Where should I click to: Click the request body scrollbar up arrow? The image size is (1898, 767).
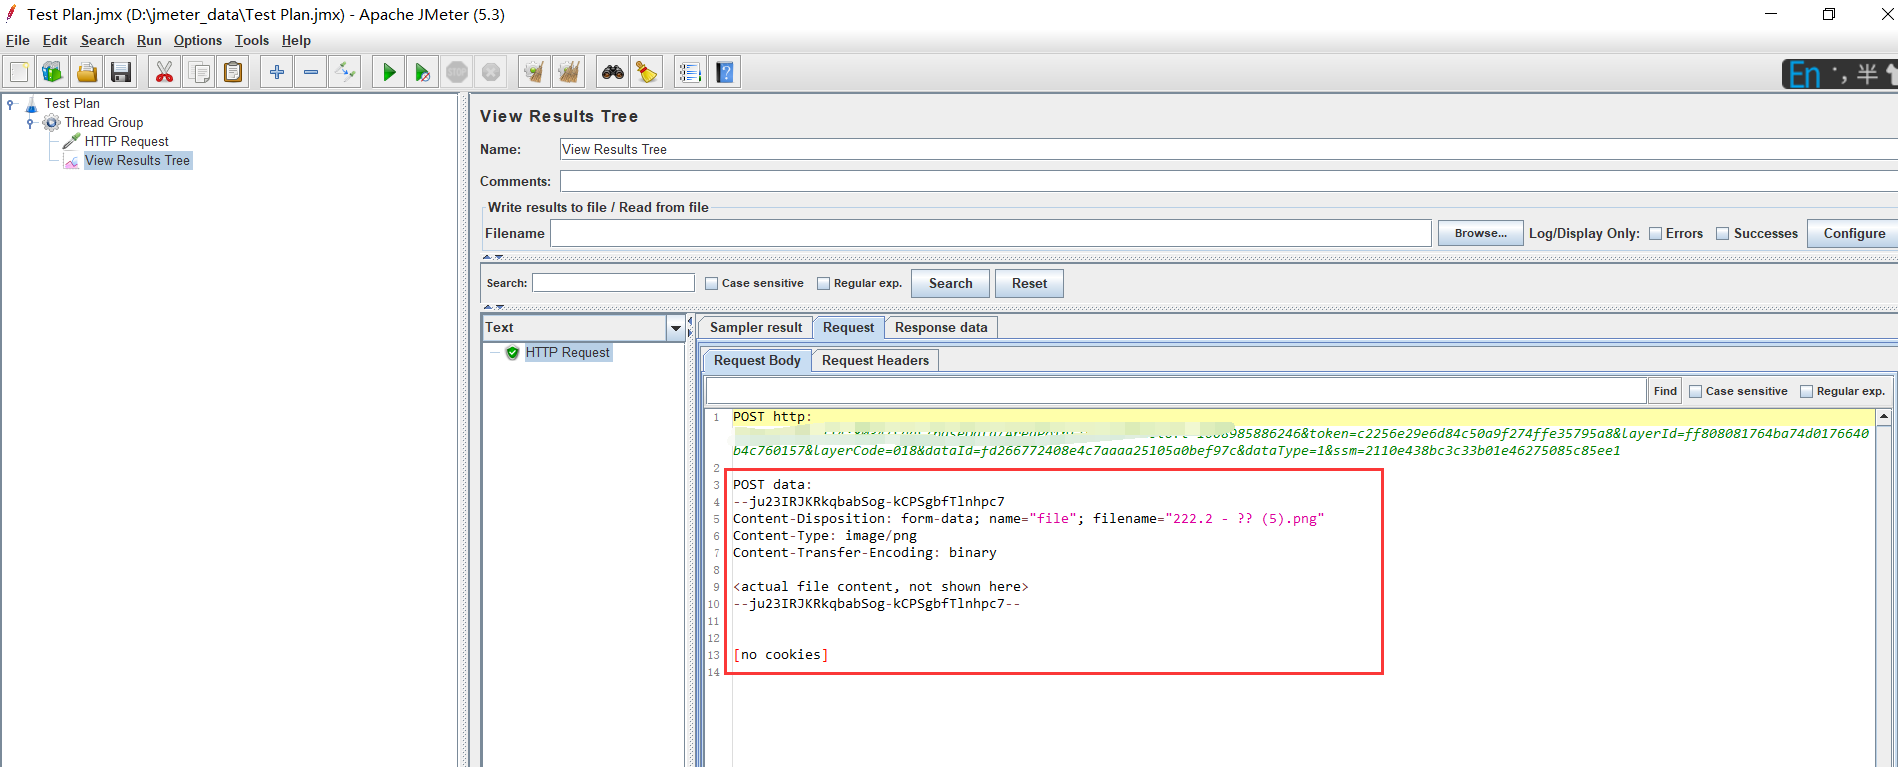pos(1884,416)
